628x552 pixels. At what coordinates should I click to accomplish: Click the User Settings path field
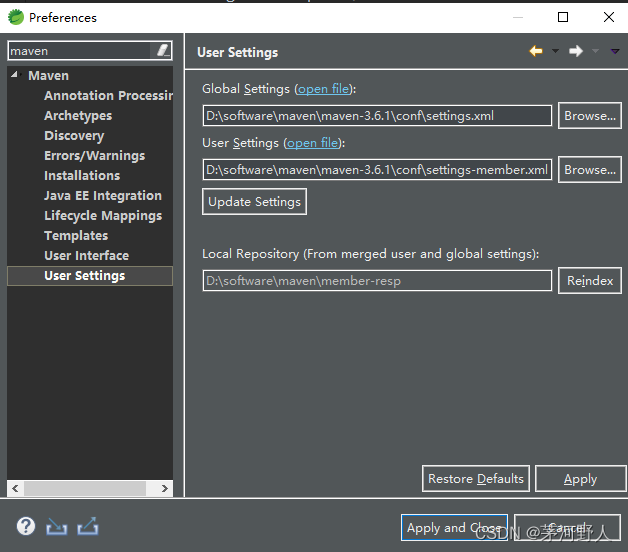click(x=377, y=170)
